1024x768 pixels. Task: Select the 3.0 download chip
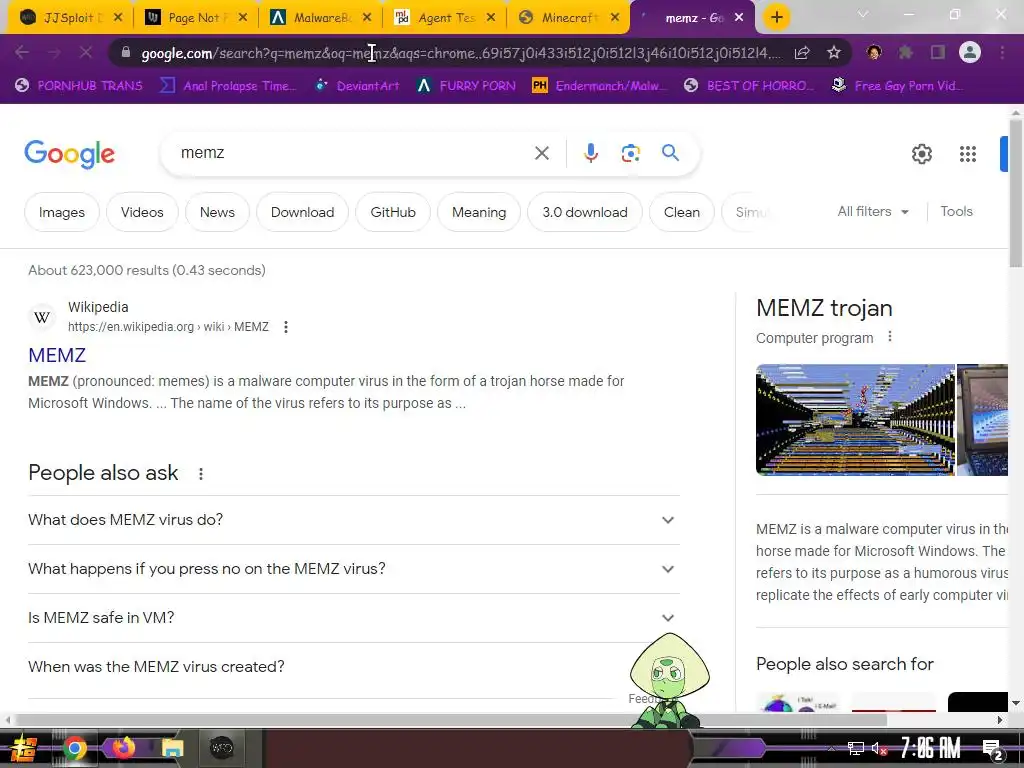tap(584, 212)
